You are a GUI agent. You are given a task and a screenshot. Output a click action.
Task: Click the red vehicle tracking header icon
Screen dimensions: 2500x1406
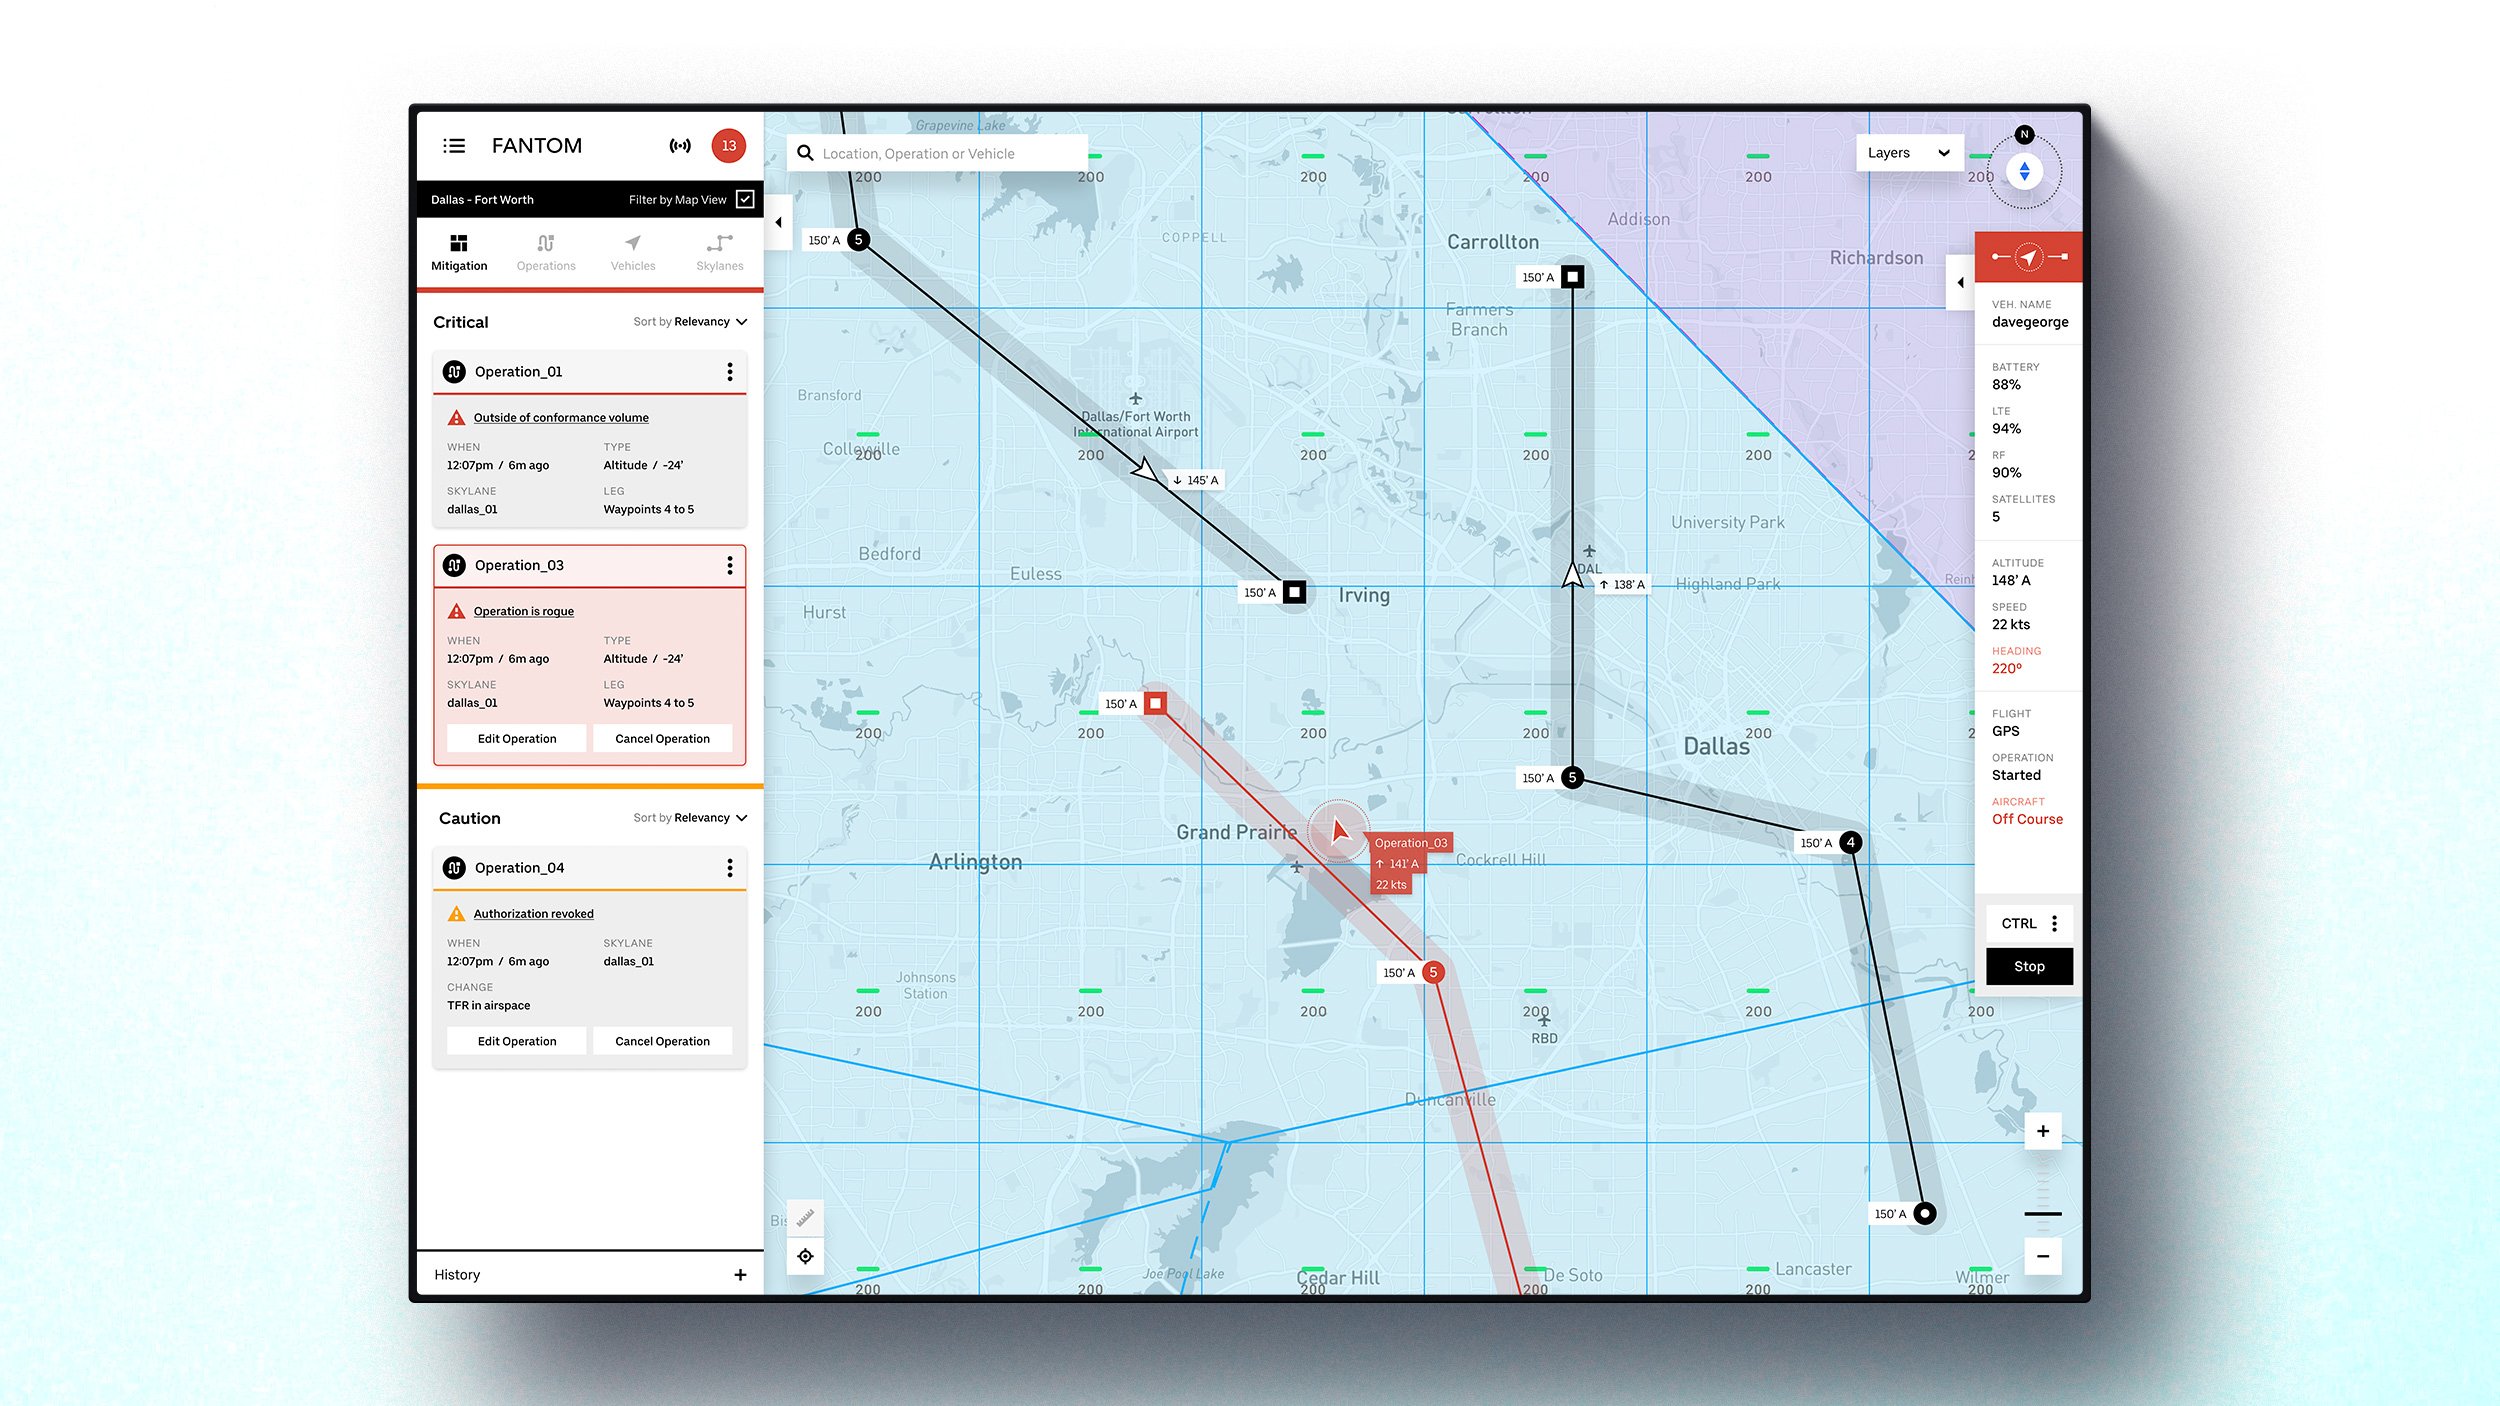pyautogui.click(x=2028, y=257)
